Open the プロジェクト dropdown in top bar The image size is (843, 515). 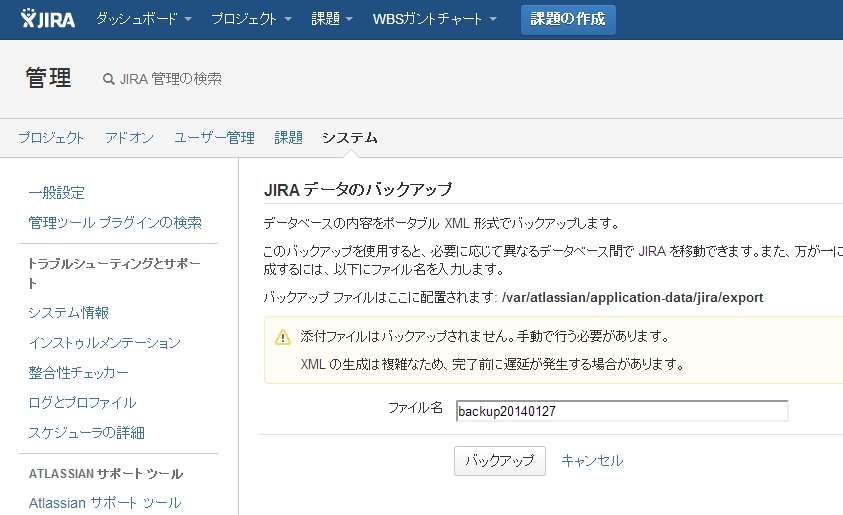point(251,19)
